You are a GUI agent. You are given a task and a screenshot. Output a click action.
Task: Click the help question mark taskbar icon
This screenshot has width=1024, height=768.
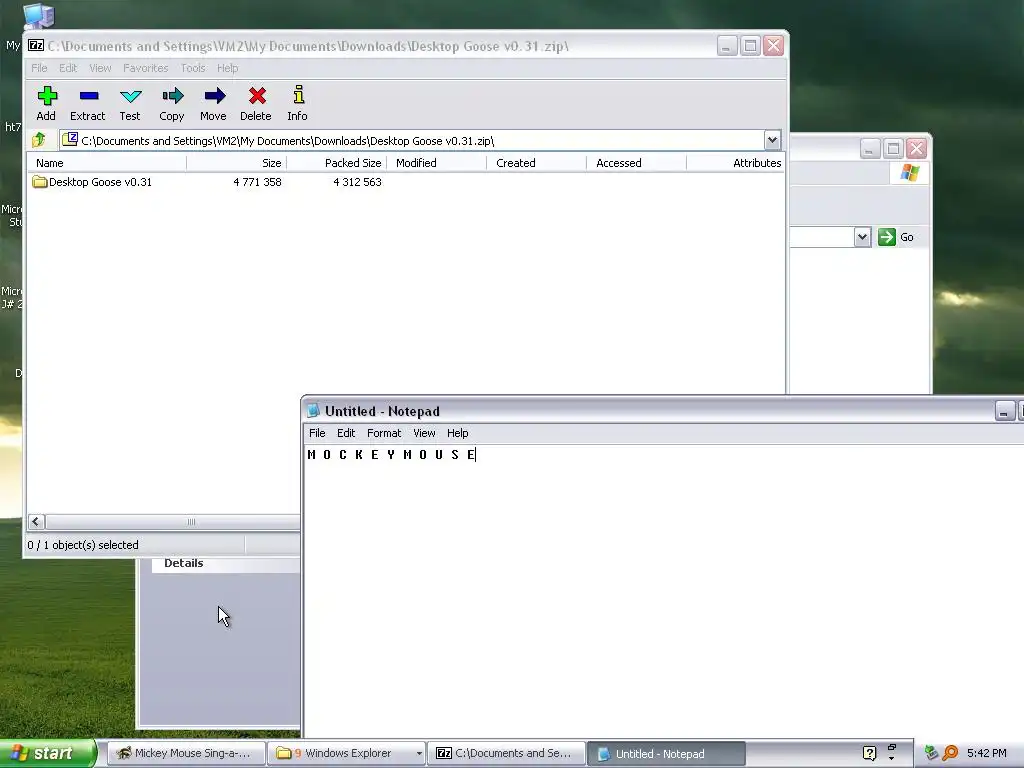(869, 754)
